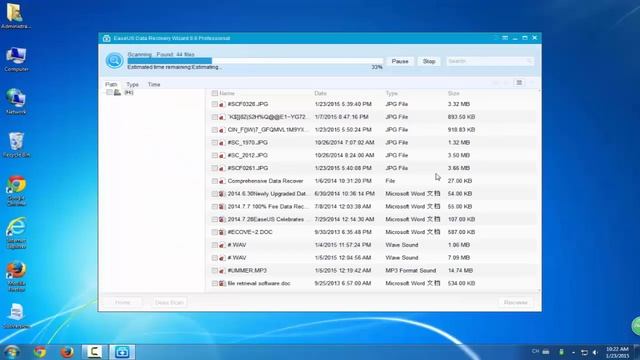The image size is (640, 360).
Task: Switch file list using the view mode icon
Action: click(519, 83)
